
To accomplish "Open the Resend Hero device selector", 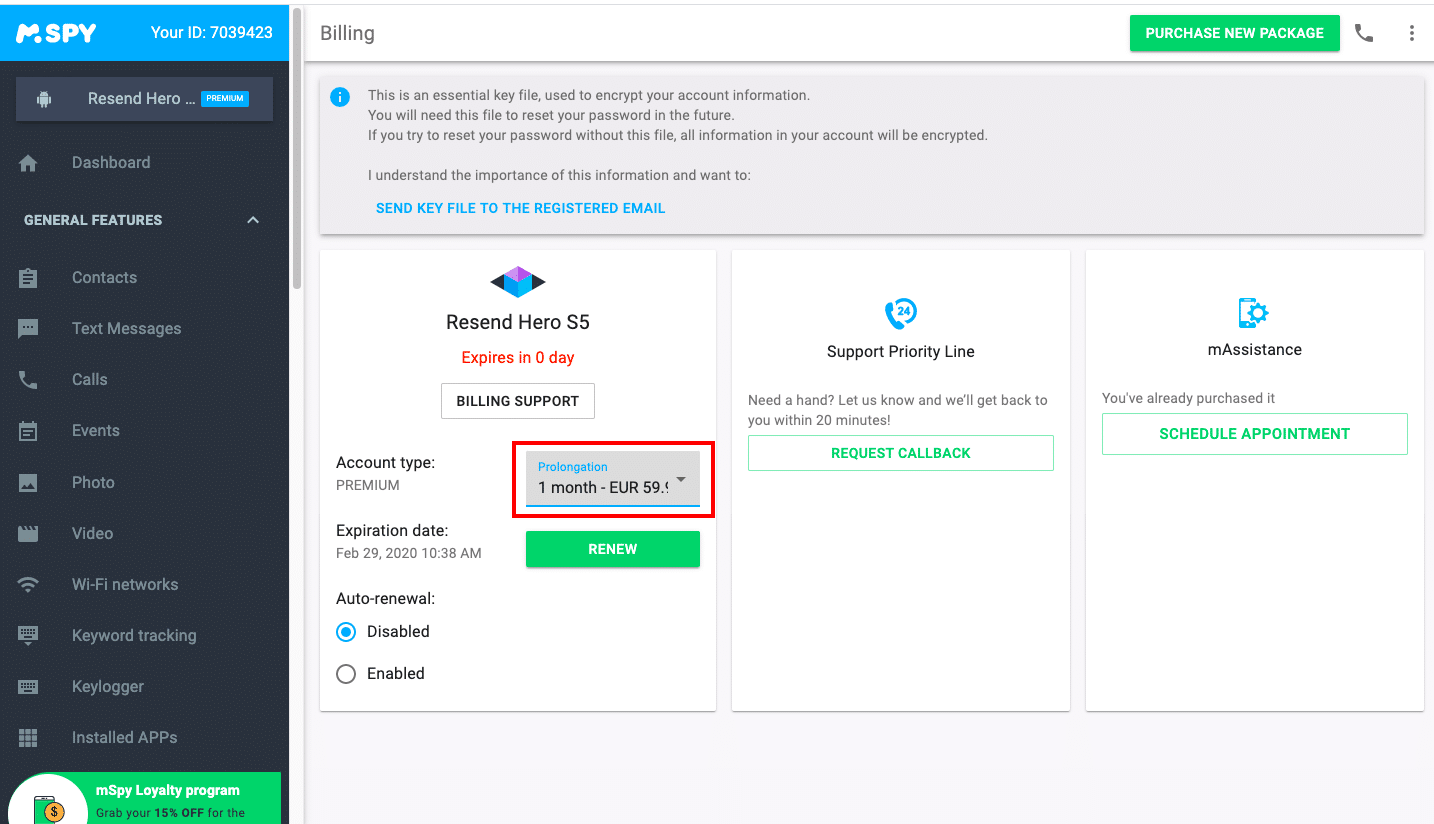I will coord(144,99).
